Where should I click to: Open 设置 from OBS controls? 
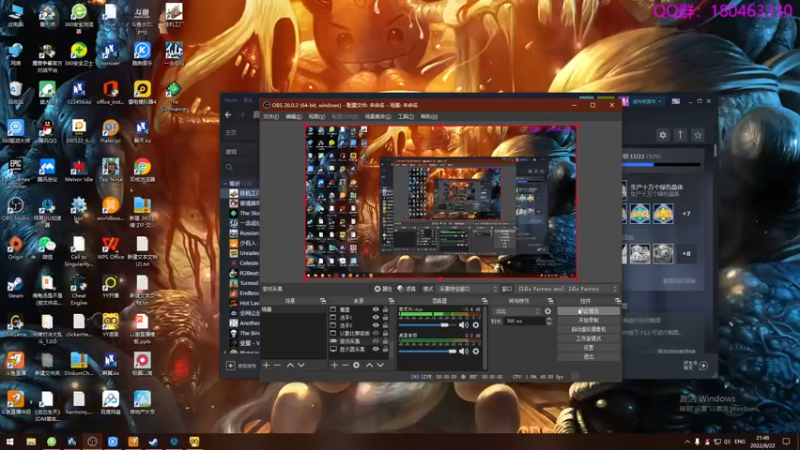pyautogui.click(x=588, y=348)
